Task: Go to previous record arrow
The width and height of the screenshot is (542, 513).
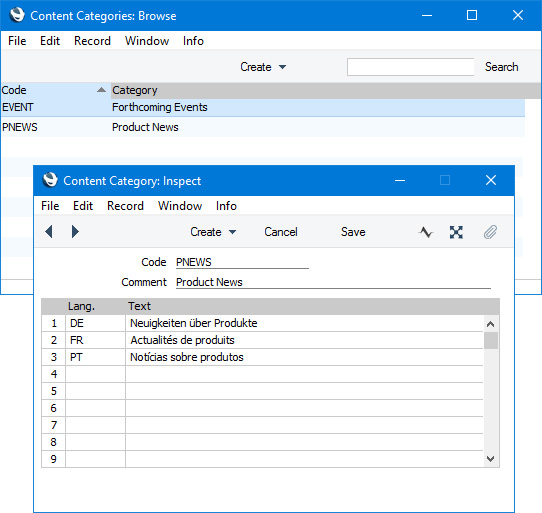Action: coord(49,232)
